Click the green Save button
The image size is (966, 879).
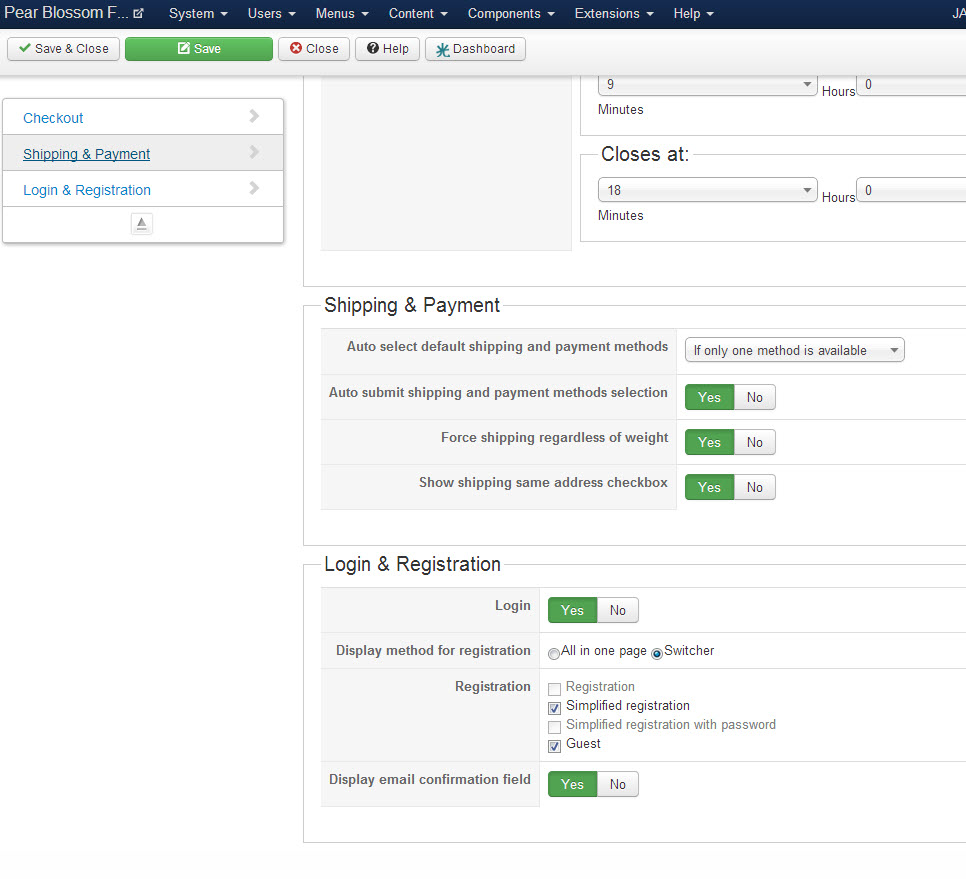click(x=198, y=49)
